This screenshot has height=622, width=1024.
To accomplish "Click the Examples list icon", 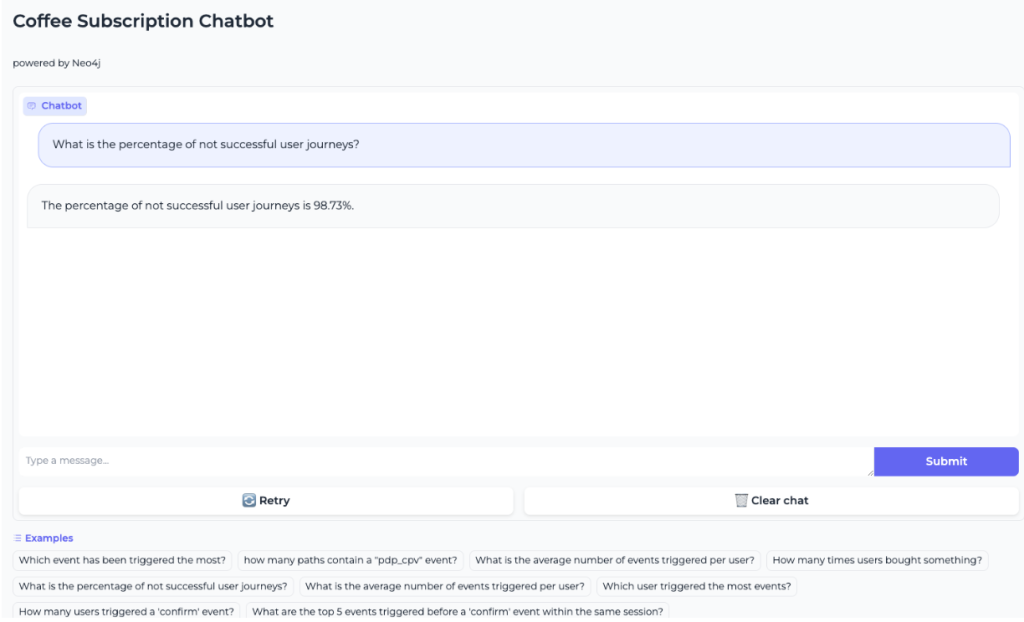I will (x=18, y=538).
